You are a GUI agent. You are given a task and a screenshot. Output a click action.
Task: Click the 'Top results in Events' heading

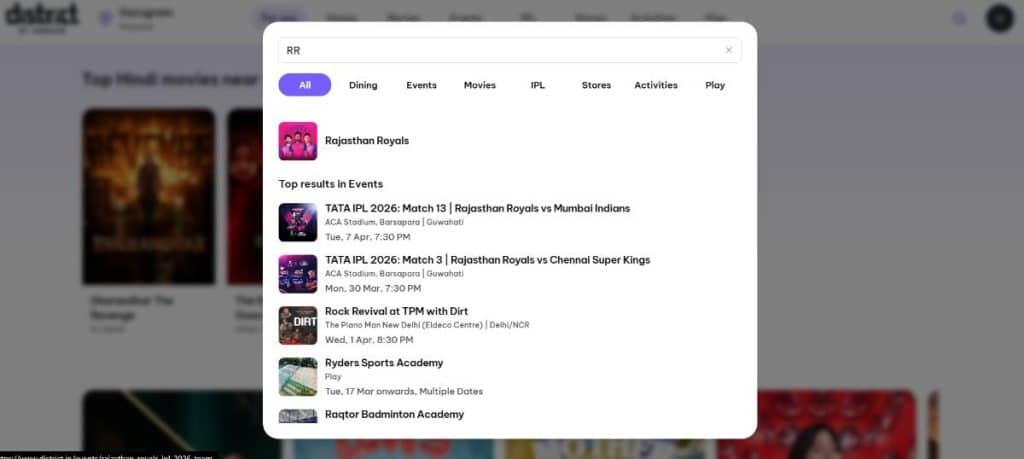pyautogui.click(x=330, y=184)
